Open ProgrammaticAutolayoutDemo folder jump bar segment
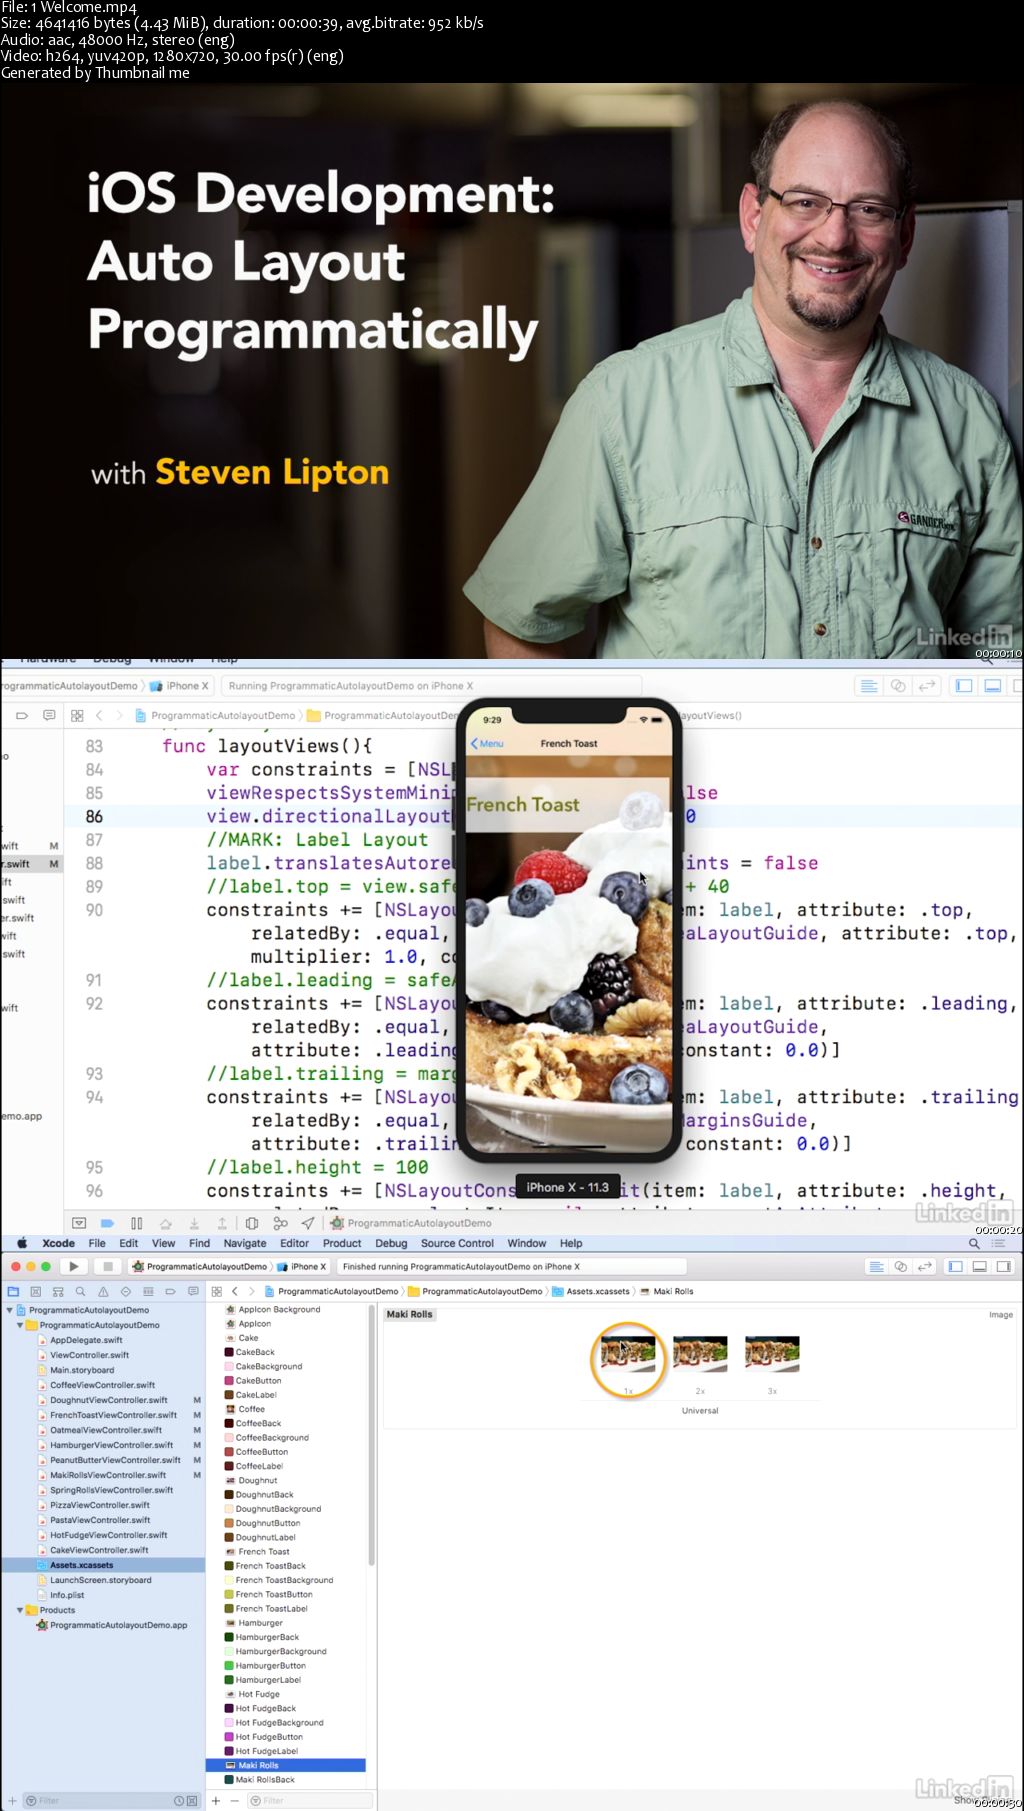Image resolution: width=1024 pixels, height=1811 pixels. click(476, 1291)
